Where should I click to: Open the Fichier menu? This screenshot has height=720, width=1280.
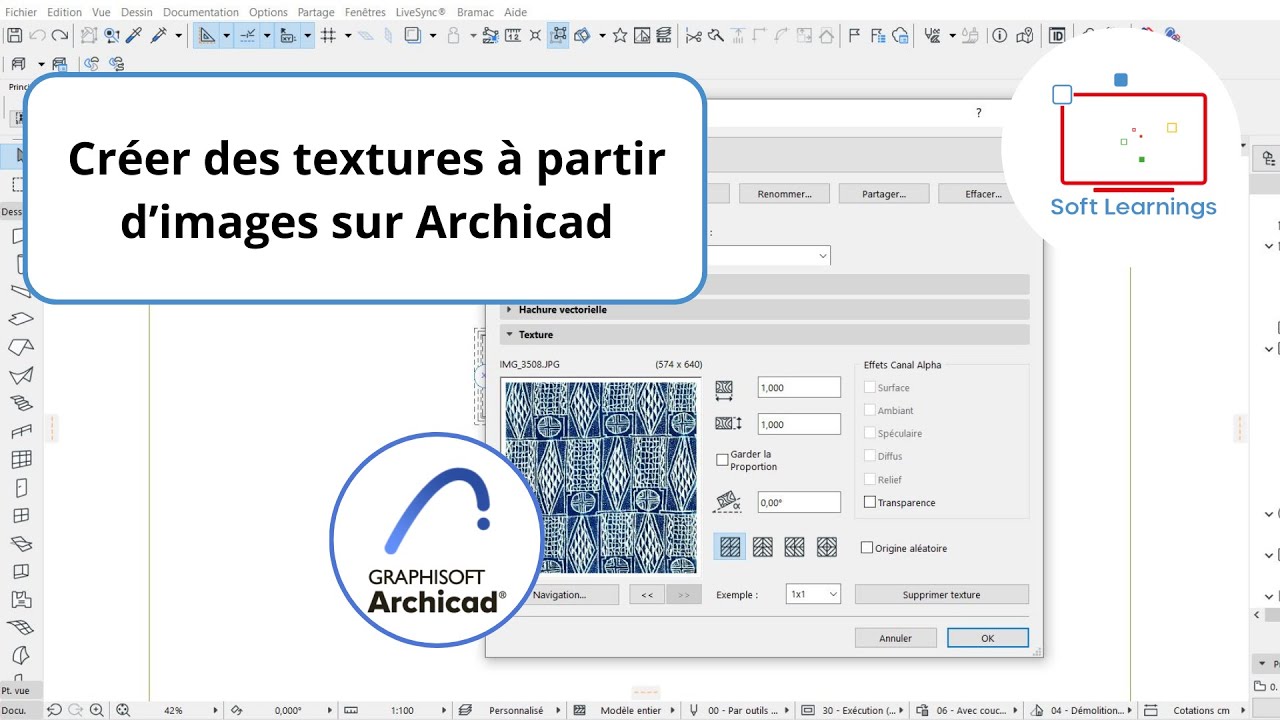click(x=21, y=12)
